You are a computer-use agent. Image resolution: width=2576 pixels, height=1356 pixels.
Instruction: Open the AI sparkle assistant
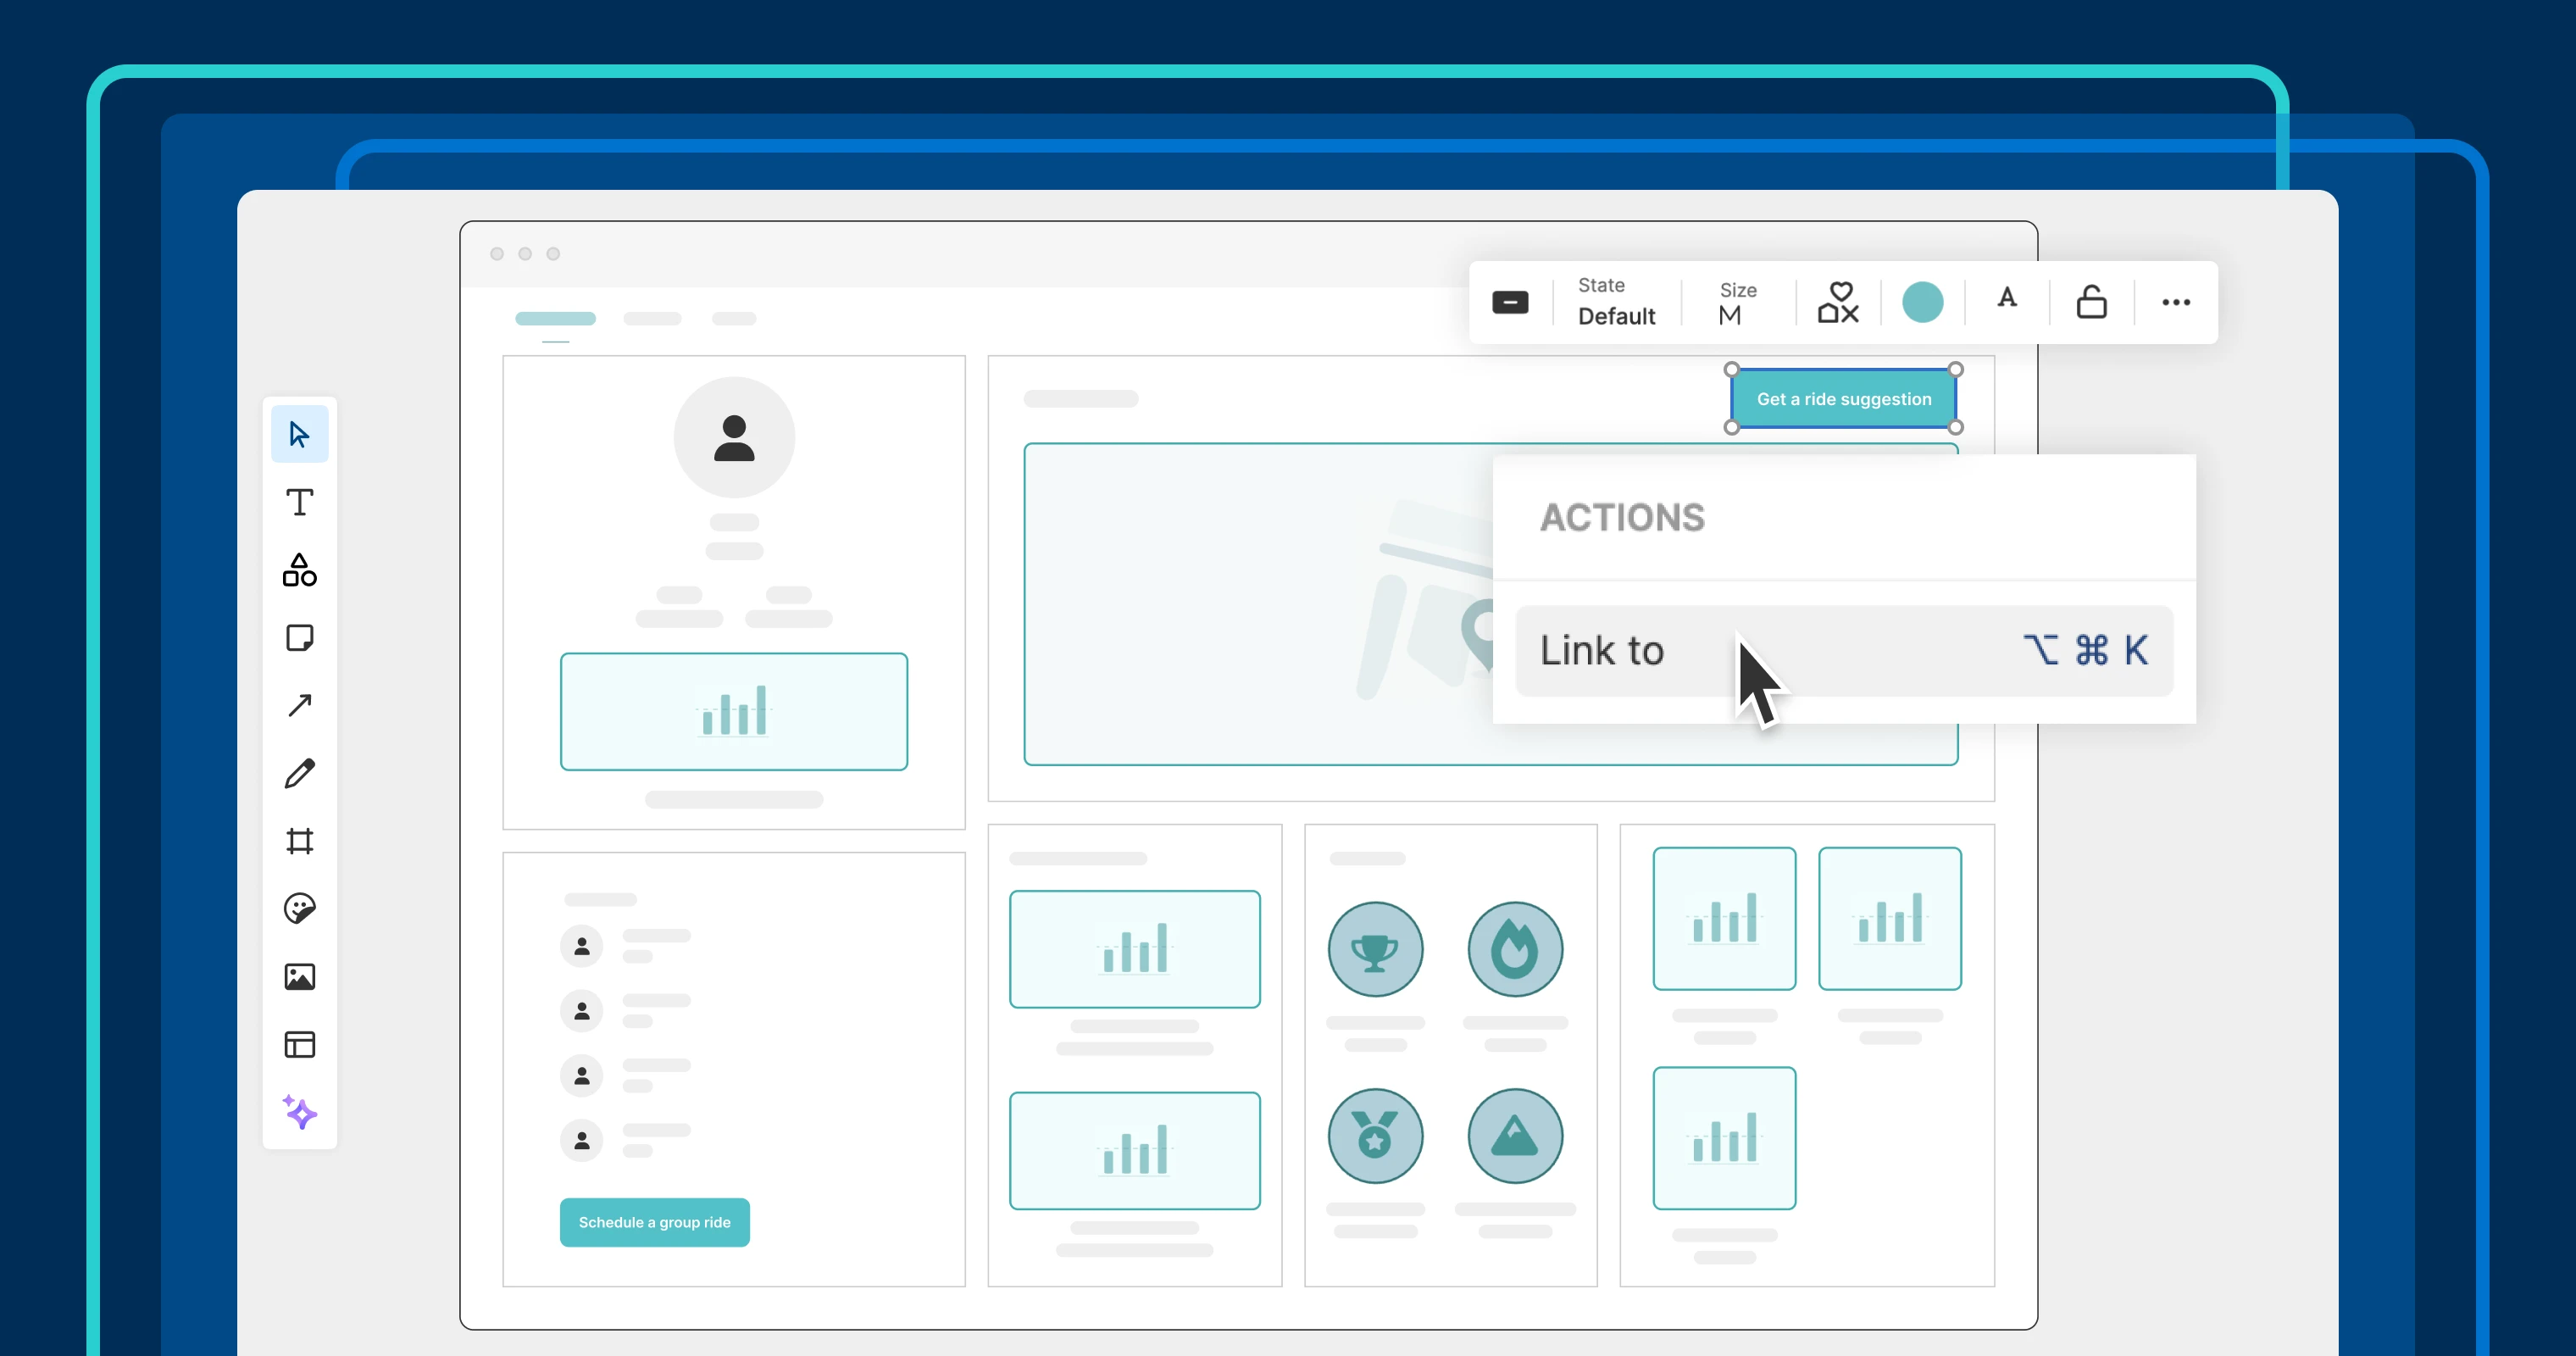(x=299, y=1113)
